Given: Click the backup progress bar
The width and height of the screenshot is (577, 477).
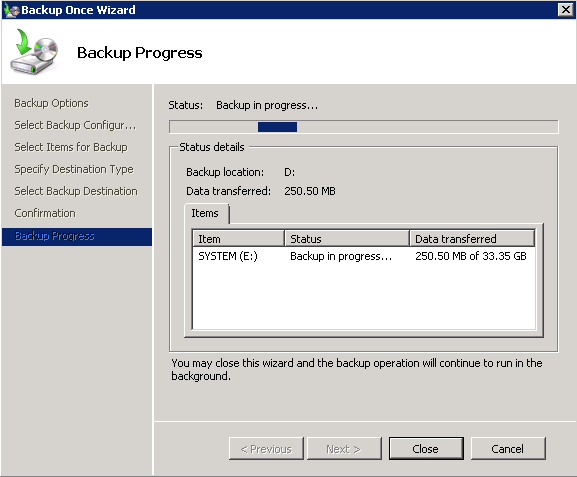Looking at the screenshot, I should [x=364, y=127].
